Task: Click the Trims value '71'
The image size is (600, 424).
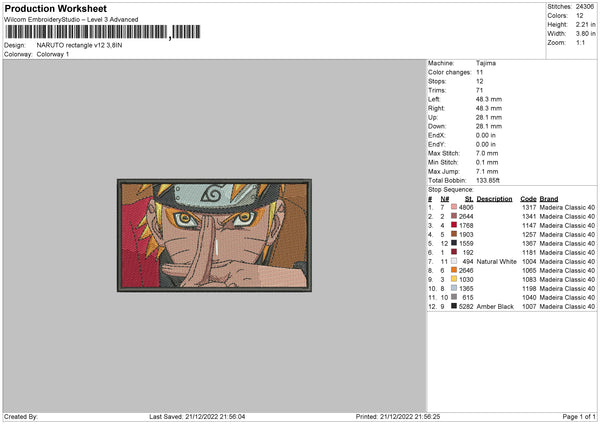Action: (479, 90)
